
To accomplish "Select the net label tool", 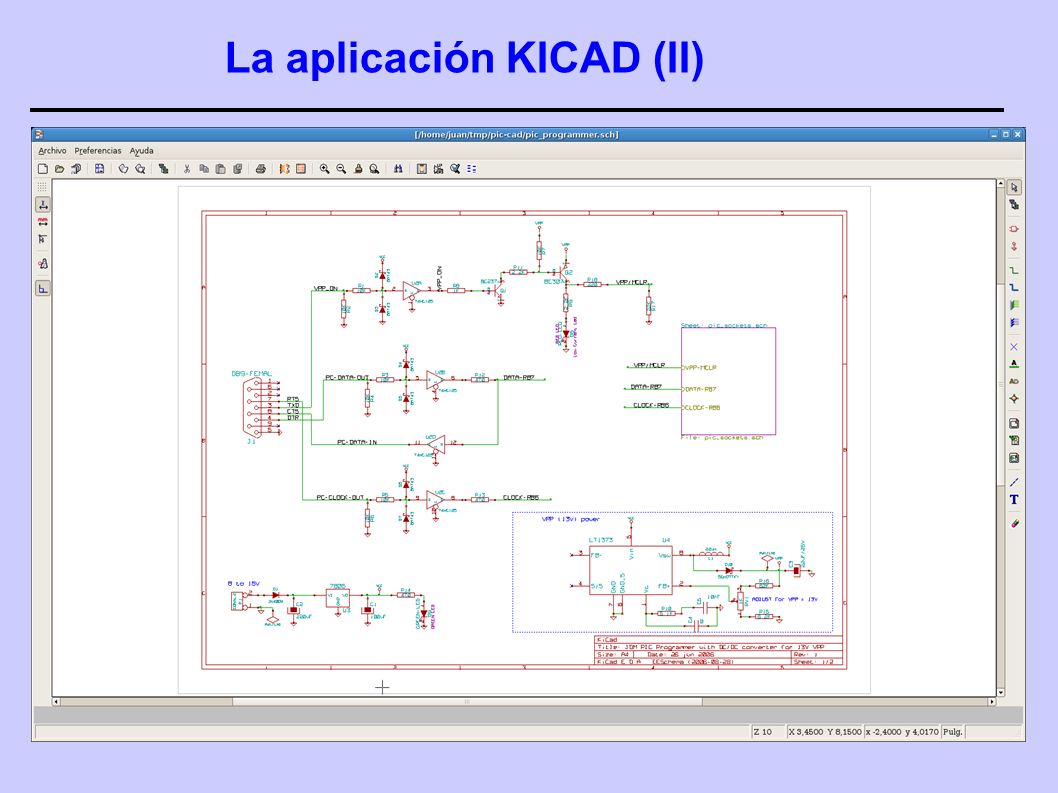I will point(1013,364).
